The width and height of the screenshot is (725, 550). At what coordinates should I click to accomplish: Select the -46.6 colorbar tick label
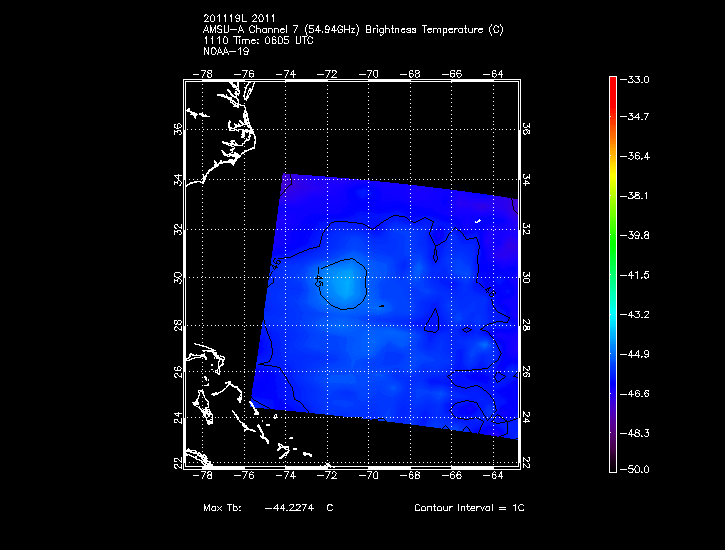635,394
